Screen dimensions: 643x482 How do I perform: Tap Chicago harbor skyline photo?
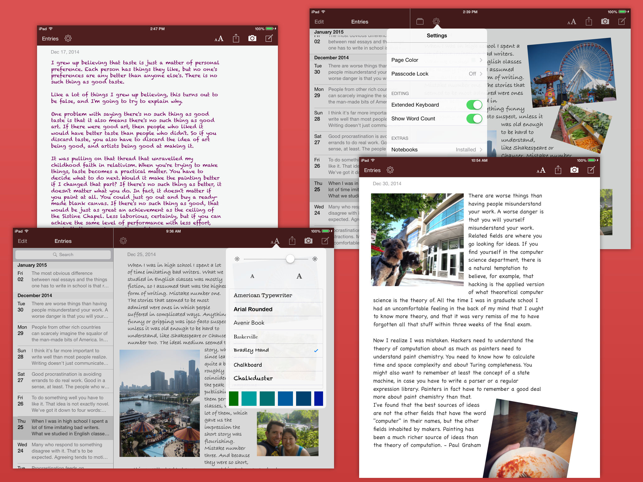pos(160,403)
